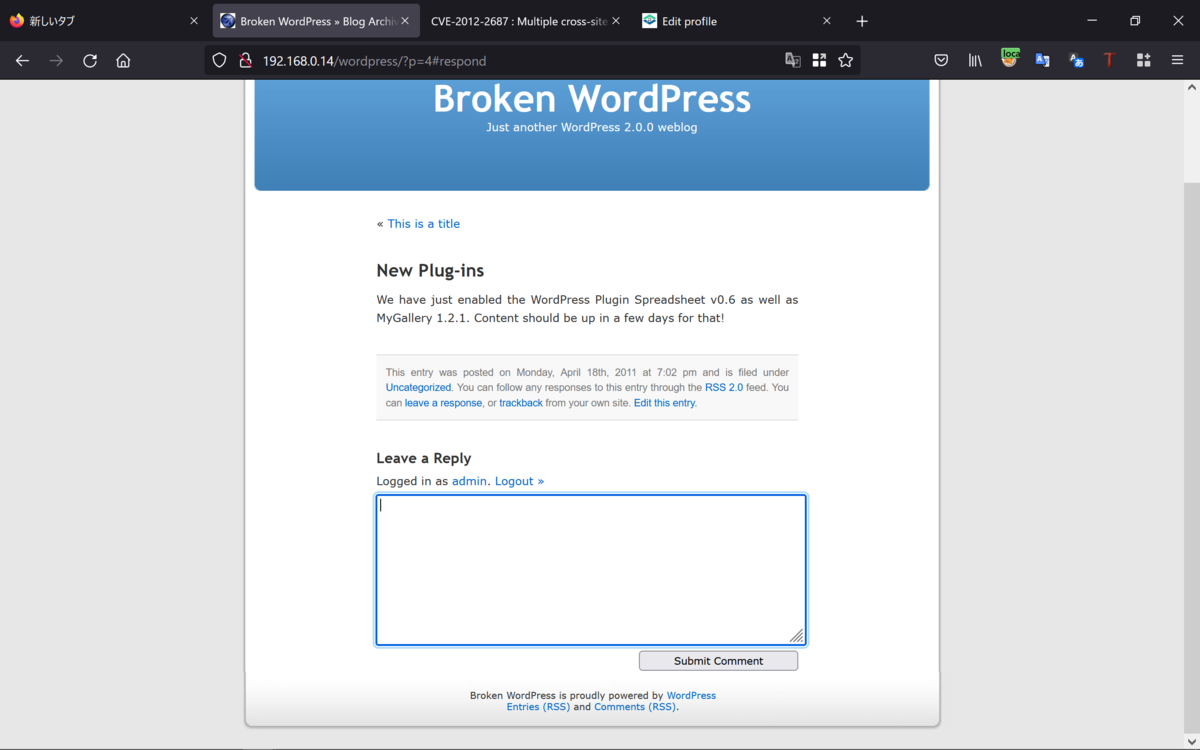Open the extensions grid-plus icon

(x=1143, y=61)
